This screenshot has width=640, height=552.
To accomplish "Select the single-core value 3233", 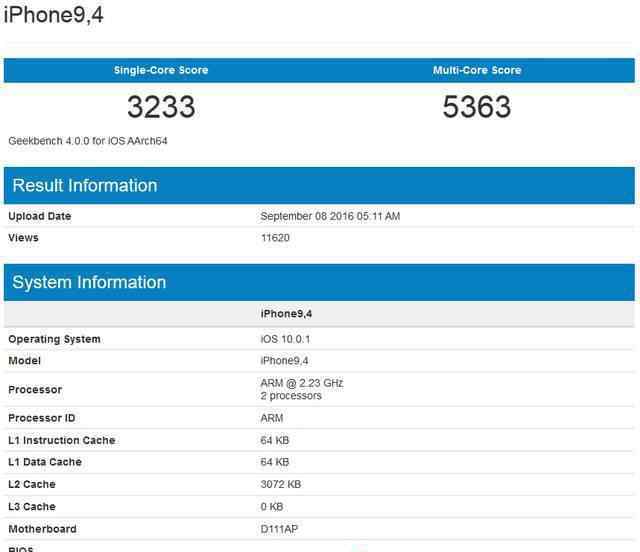I will (161, 107).
